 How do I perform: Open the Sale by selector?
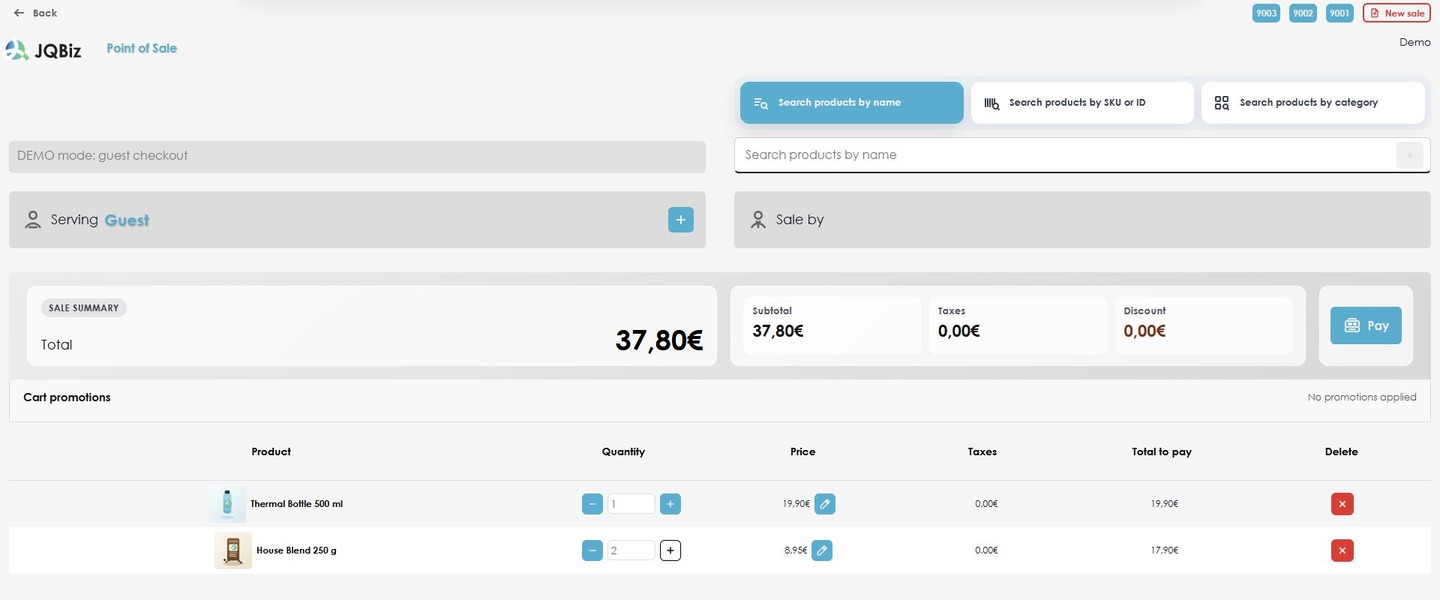click(1083, 220)
